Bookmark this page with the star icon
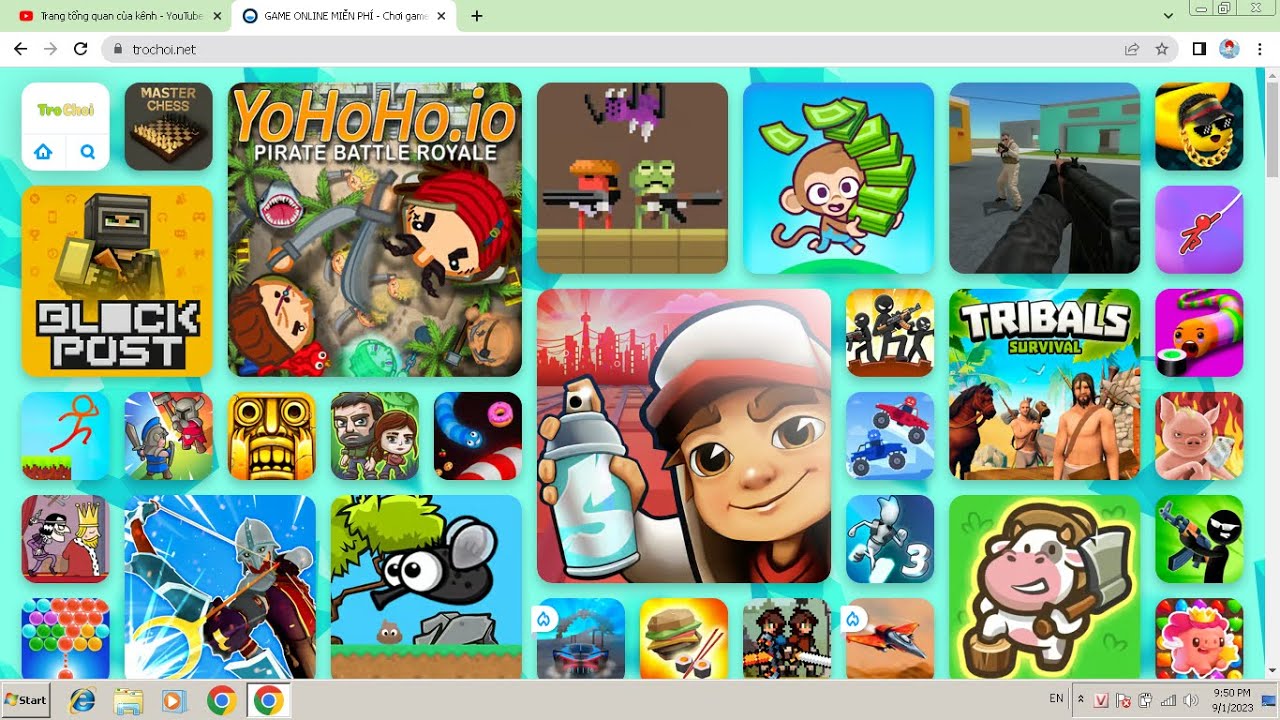Viewport: 1280px width, 720px height. pyautogui.click(x=1161, y=49)
